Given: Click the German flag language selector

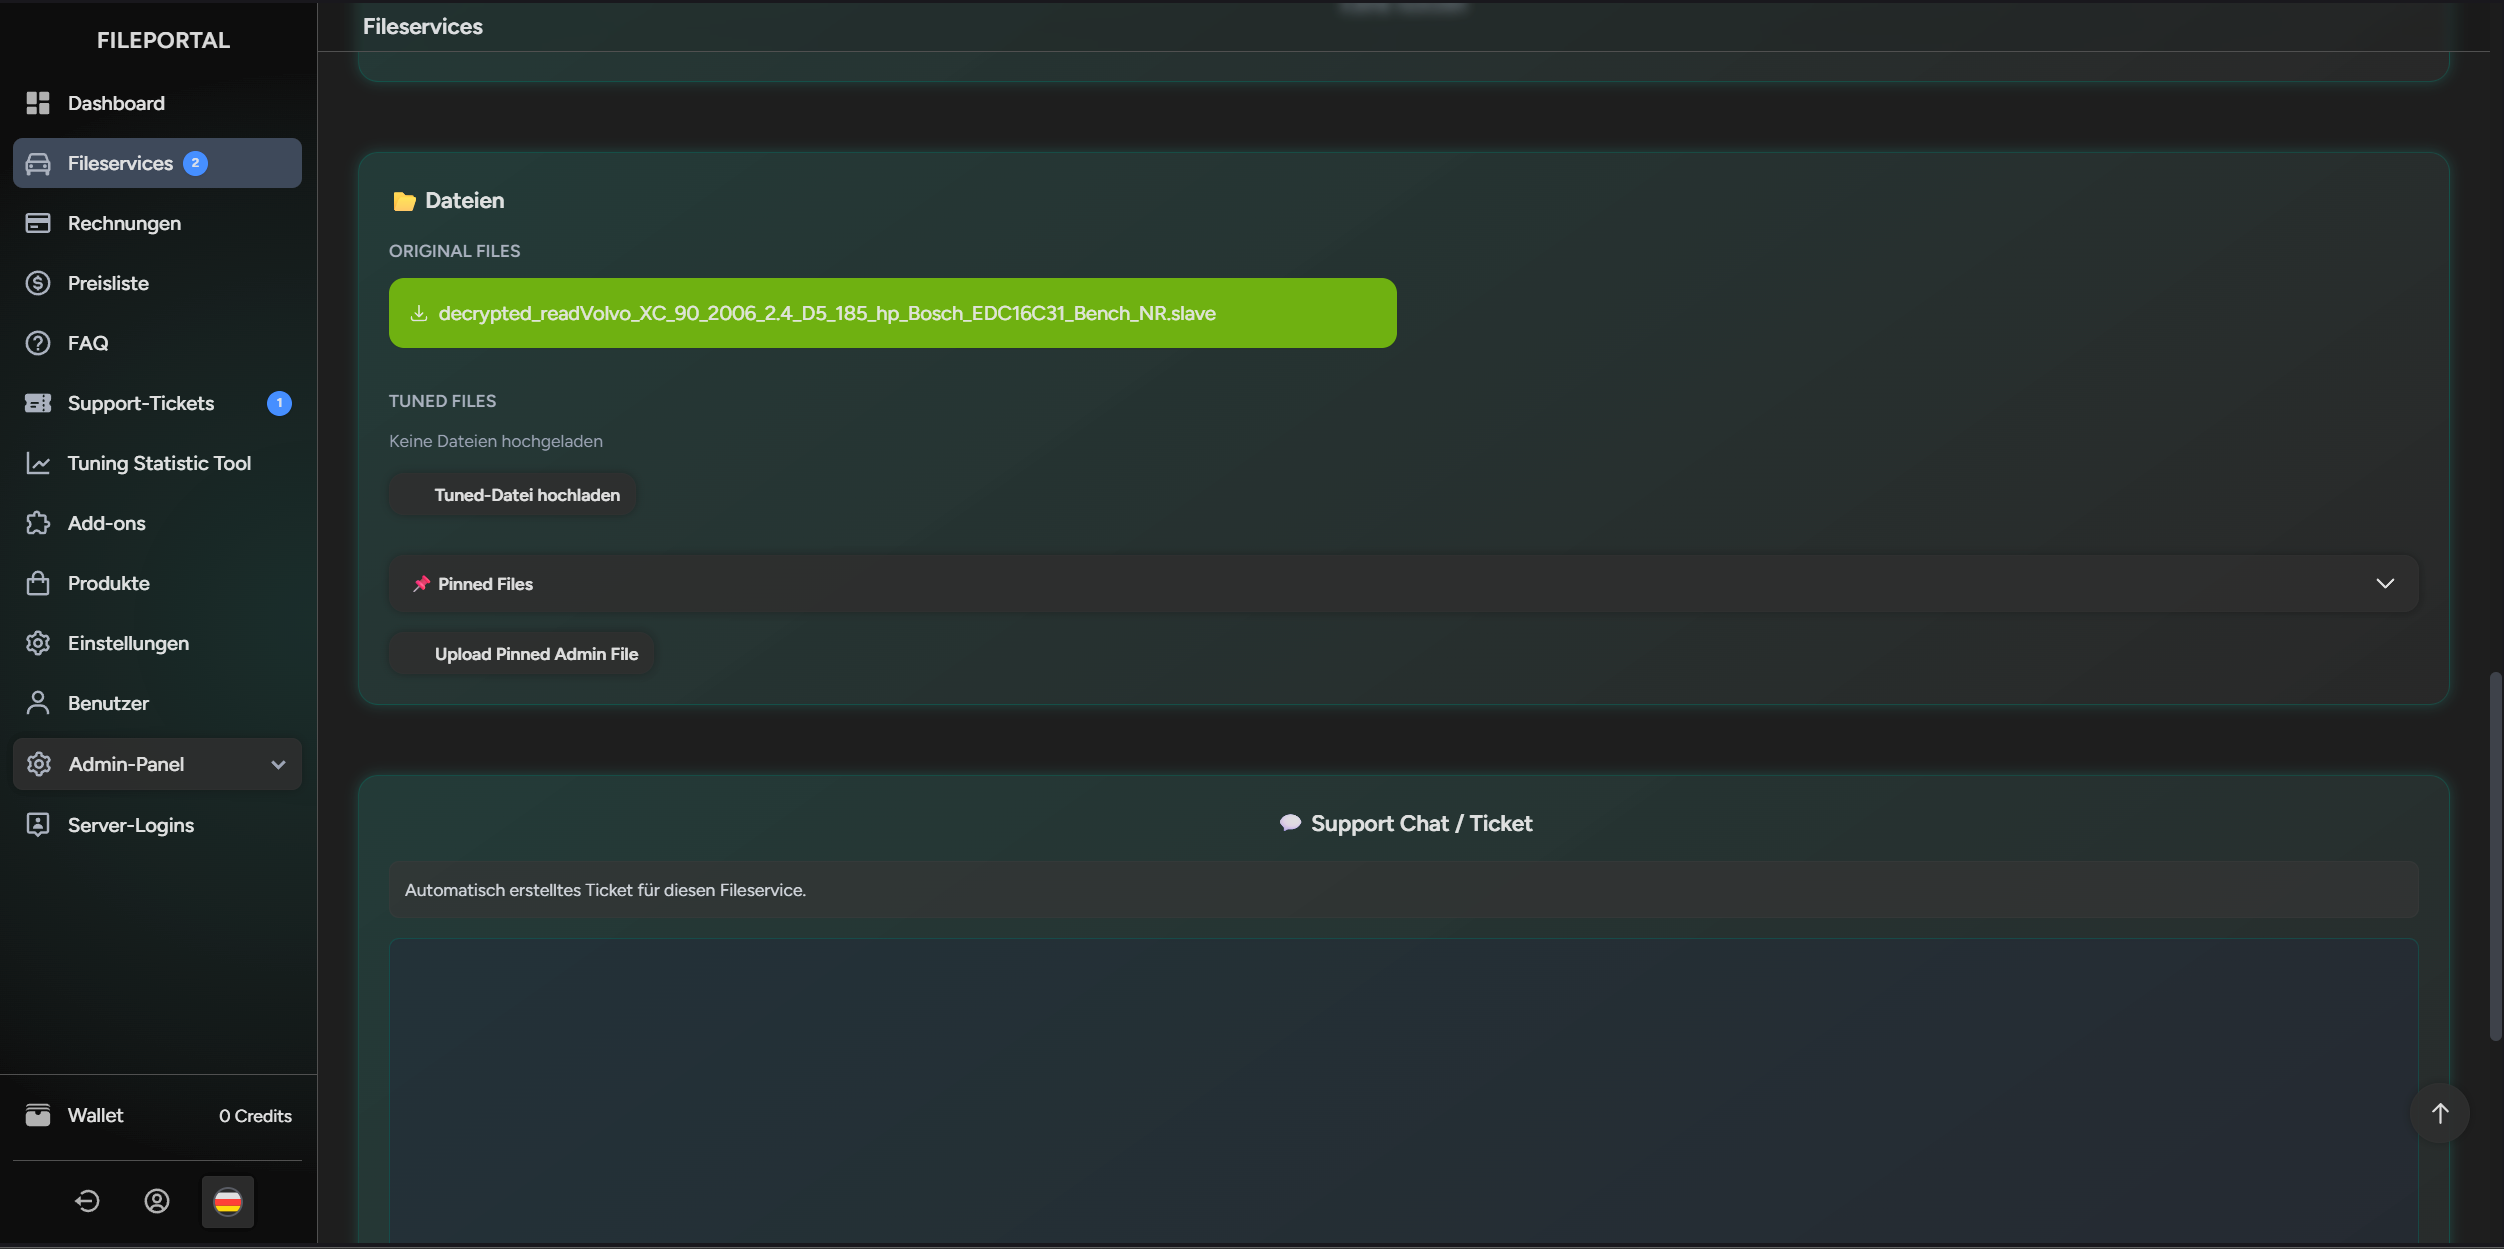Looking at the screenshot, I should 228,1201.
